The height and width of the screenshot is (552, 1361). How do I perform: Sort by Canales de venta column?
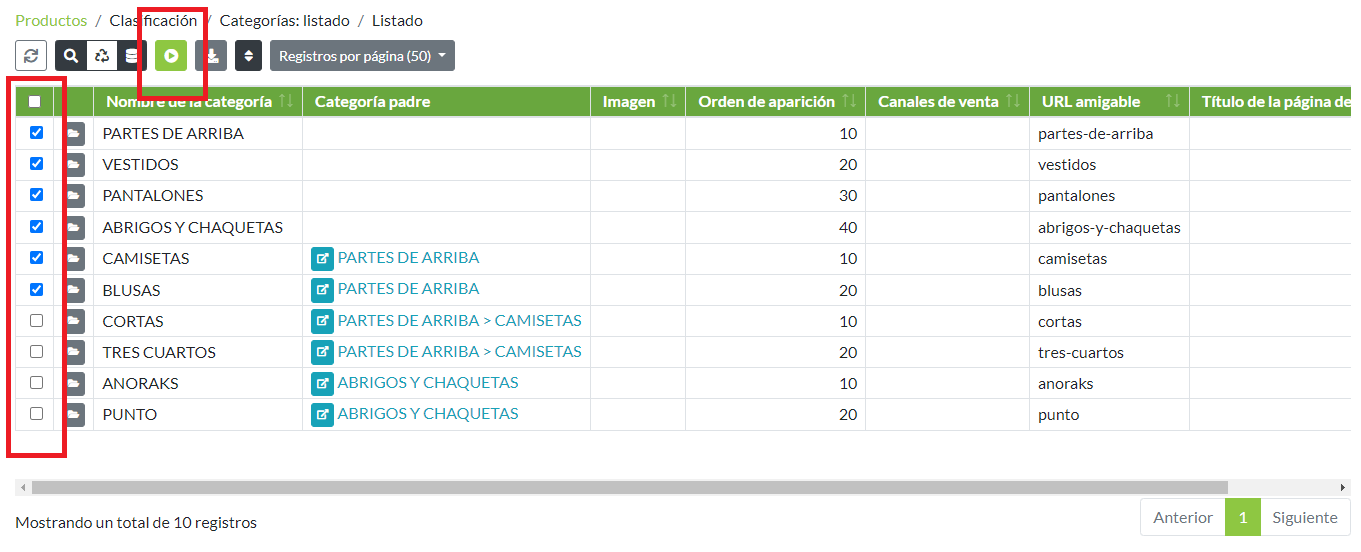(948, 101)
